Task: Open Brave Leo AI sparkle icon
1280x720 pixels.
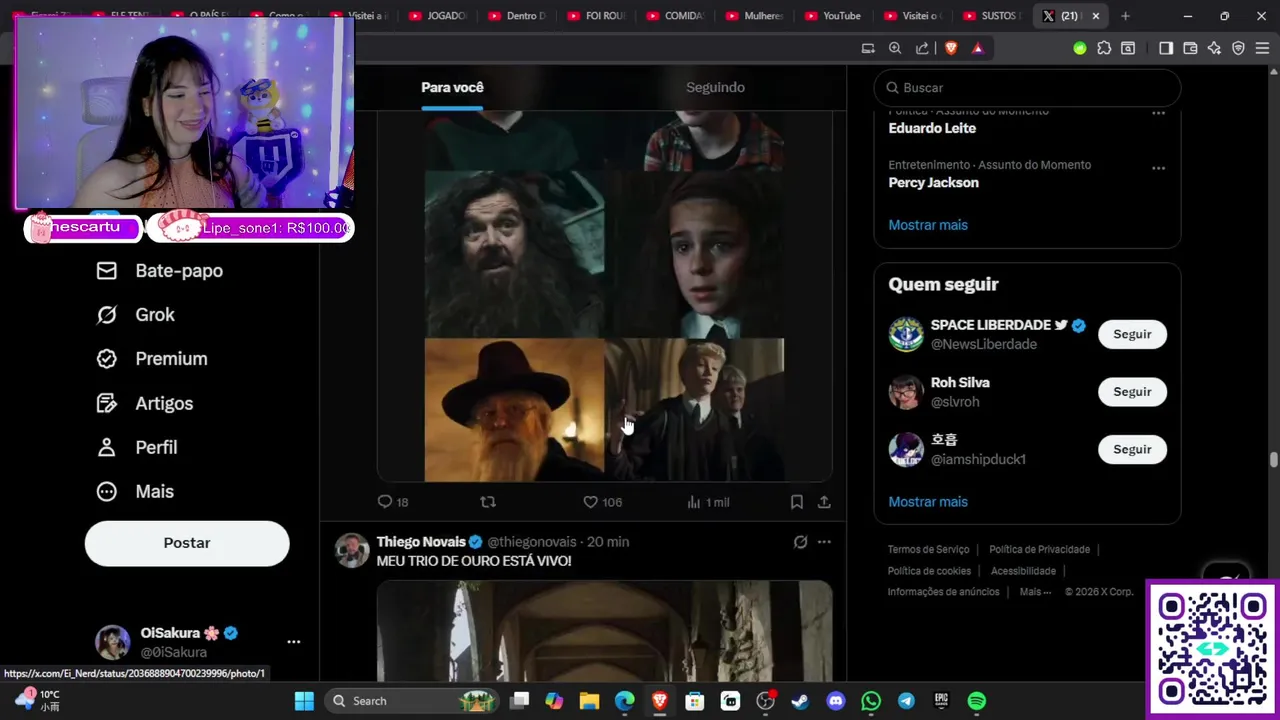Action: tap(1214, 48)
